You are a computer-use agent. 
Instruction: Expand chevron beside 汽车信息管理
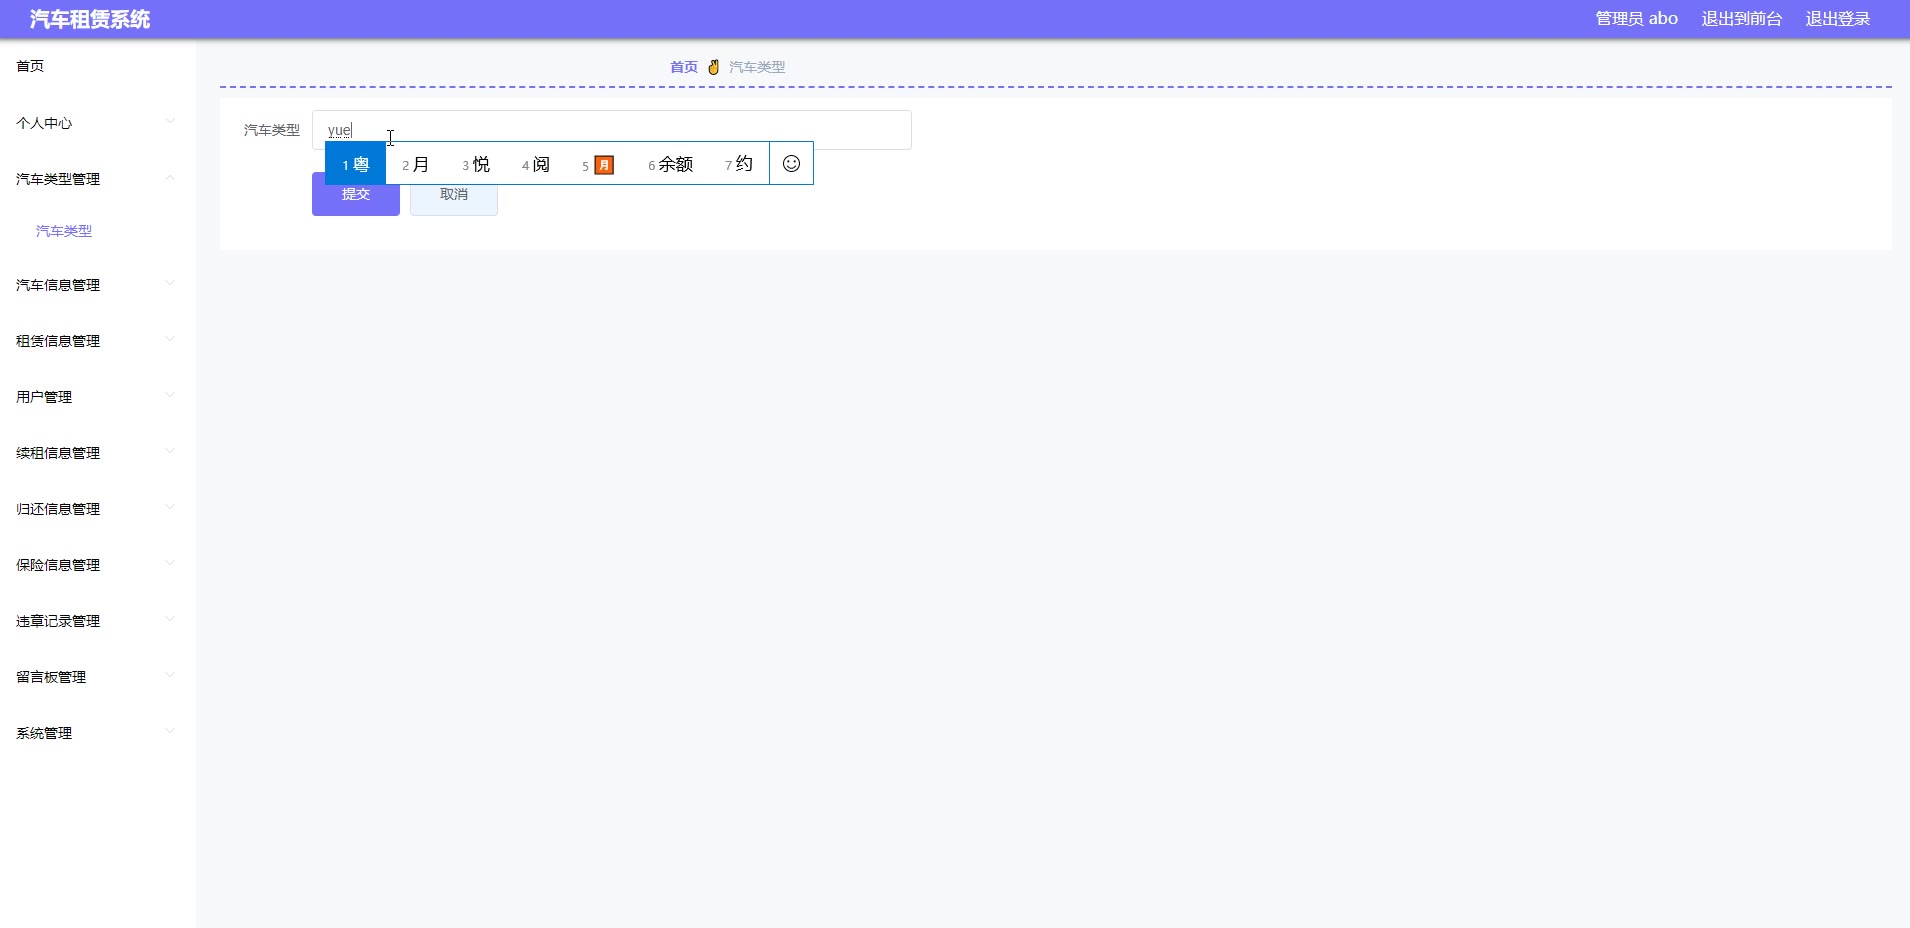point(170,284)
